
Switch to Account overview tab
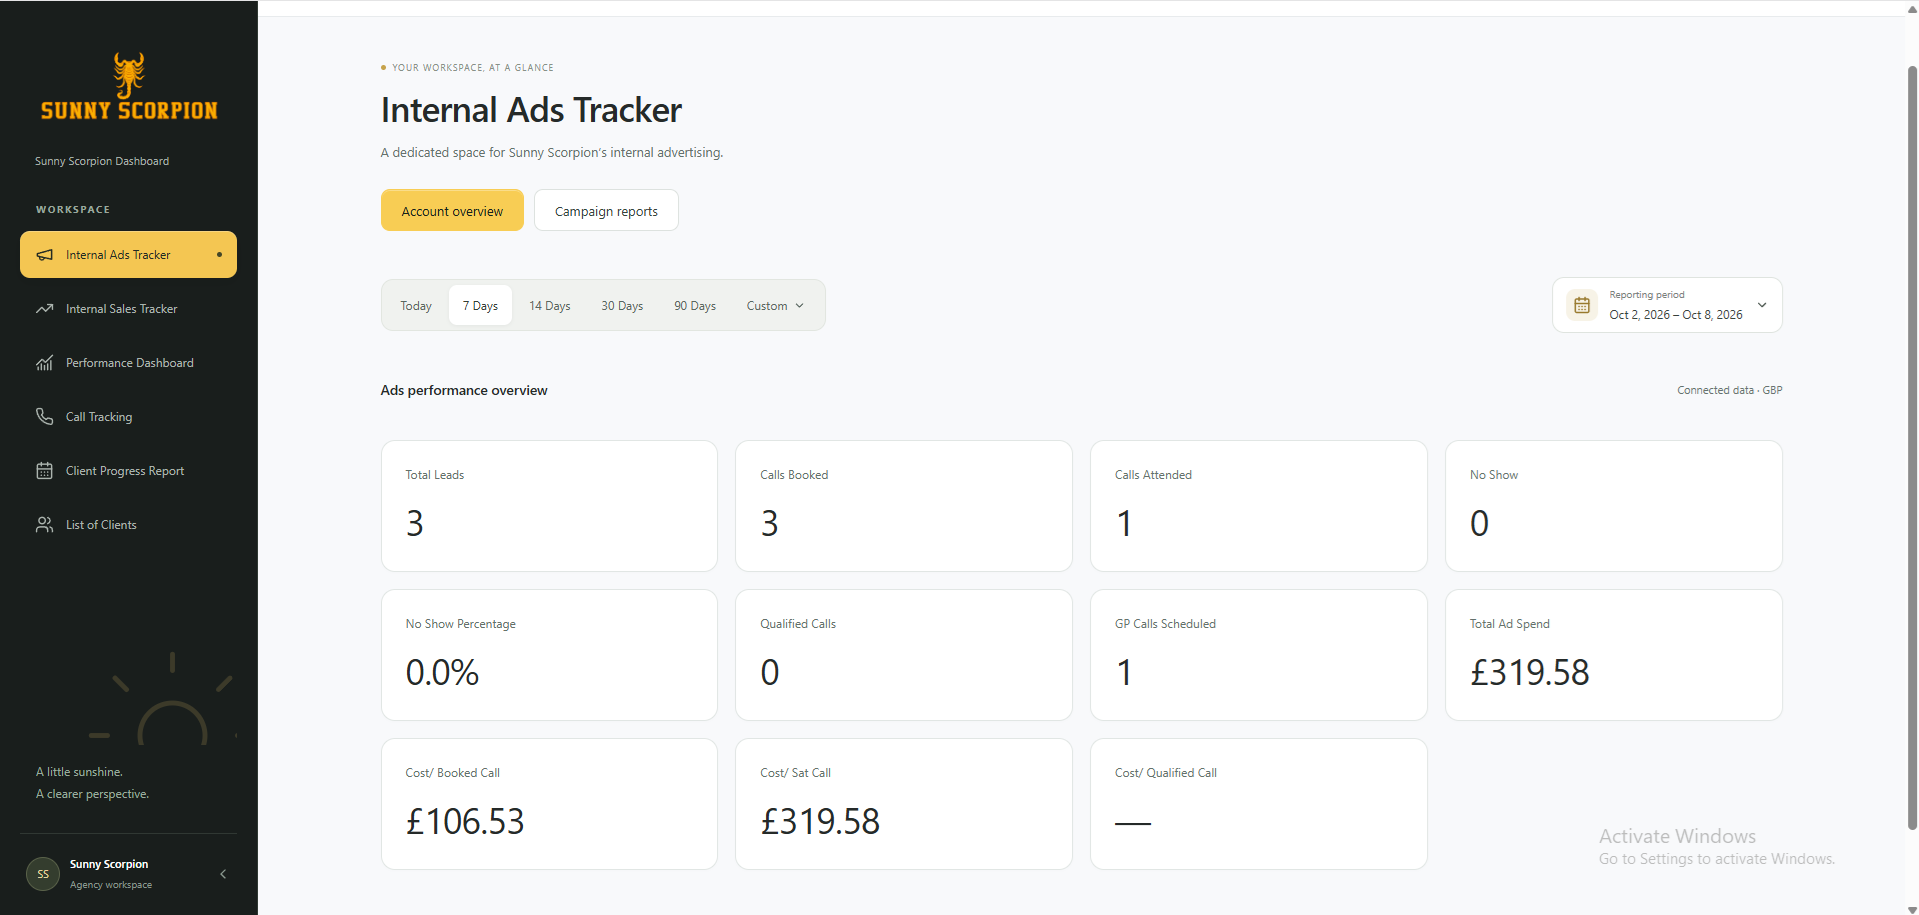(x=452, y=211)
